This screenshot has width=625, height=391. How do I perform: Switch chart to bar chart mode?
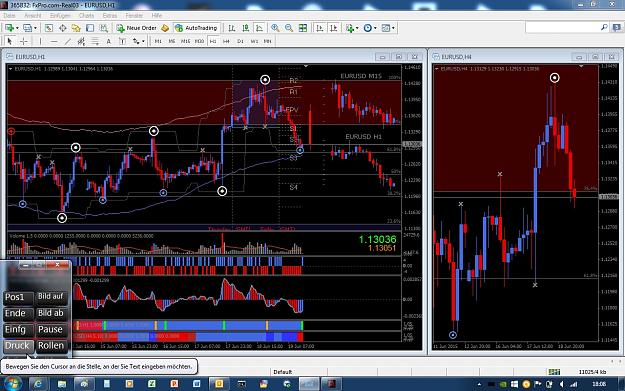pos(232,28)
